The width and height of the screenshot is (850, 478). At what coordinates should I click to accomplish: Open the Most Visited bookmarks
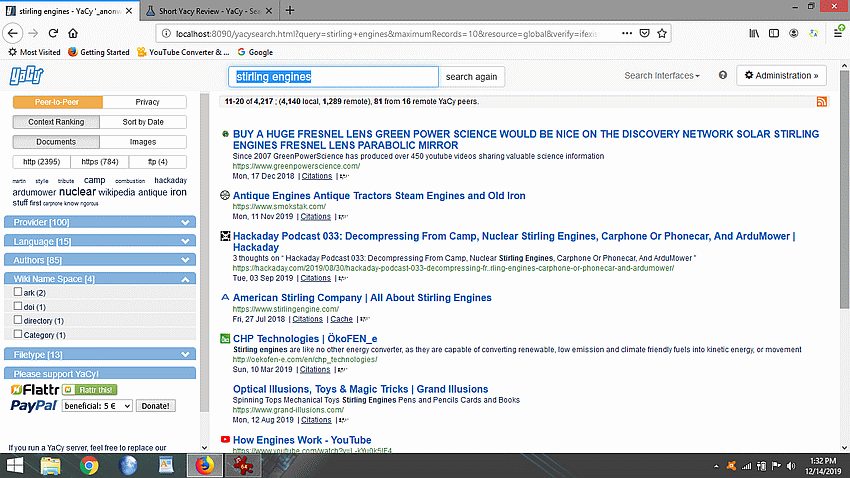(x=34, y=52)
